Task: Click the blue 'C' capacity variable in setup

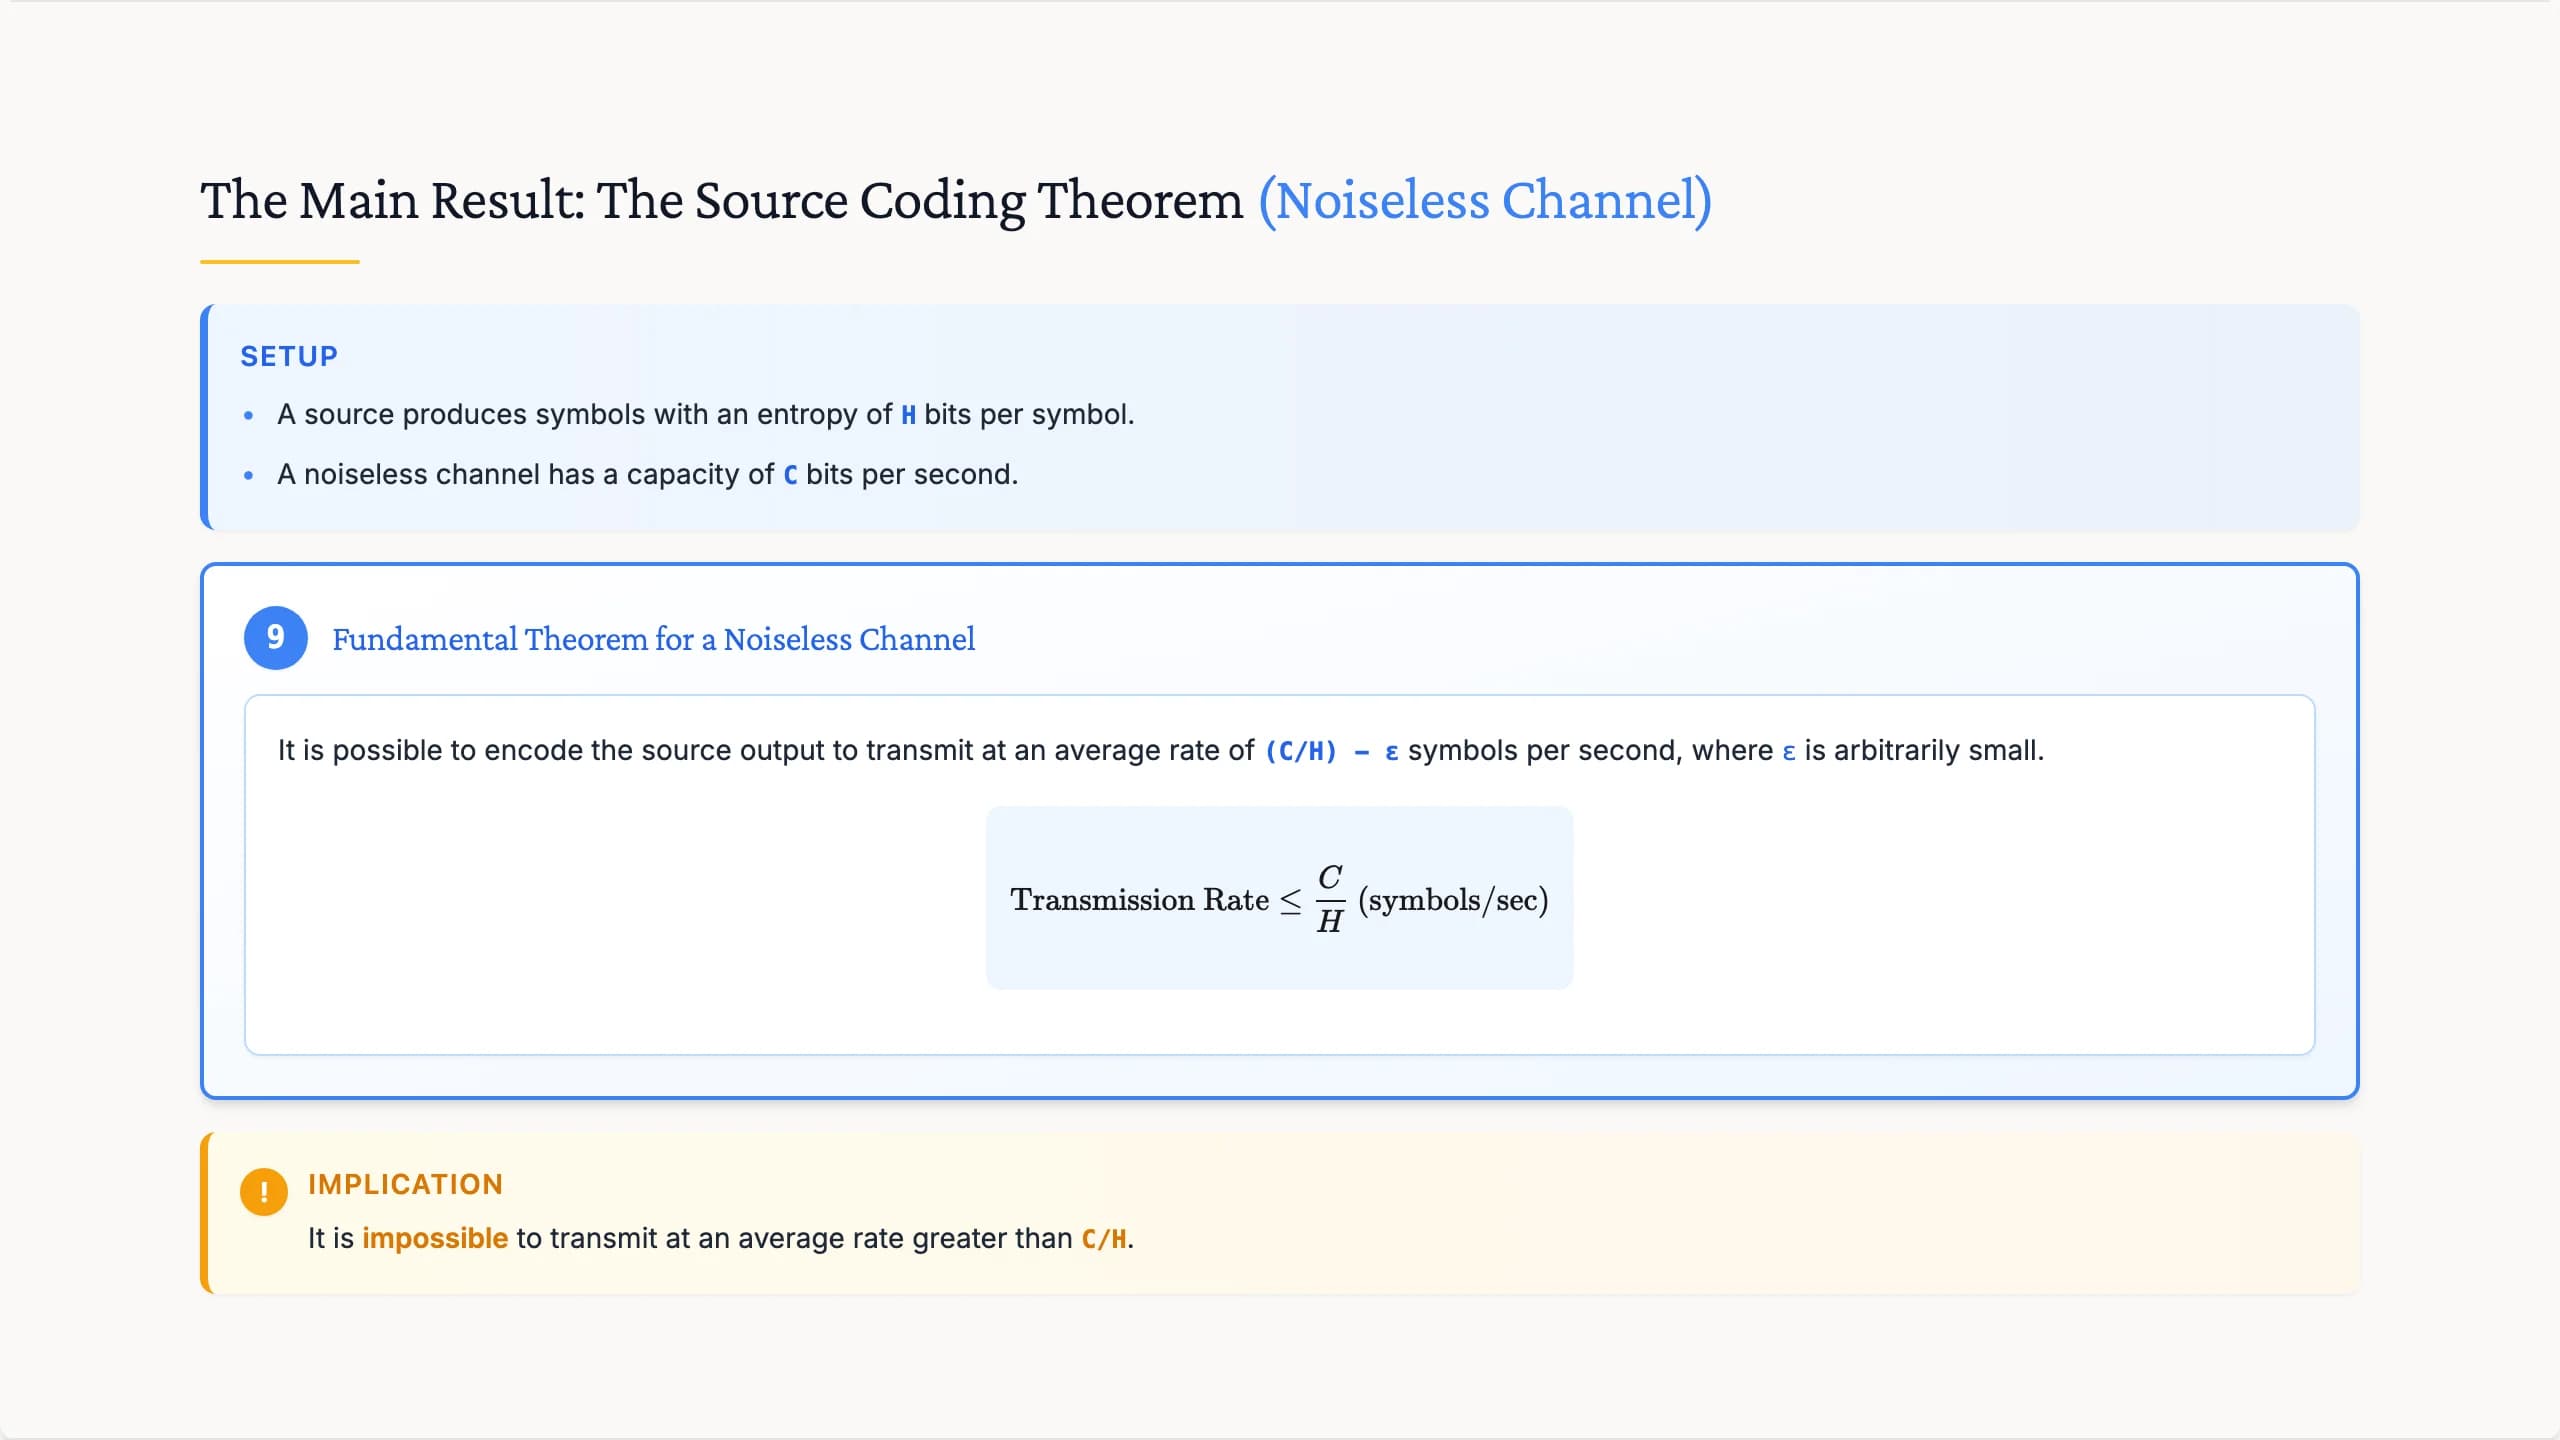Action: 790,475
